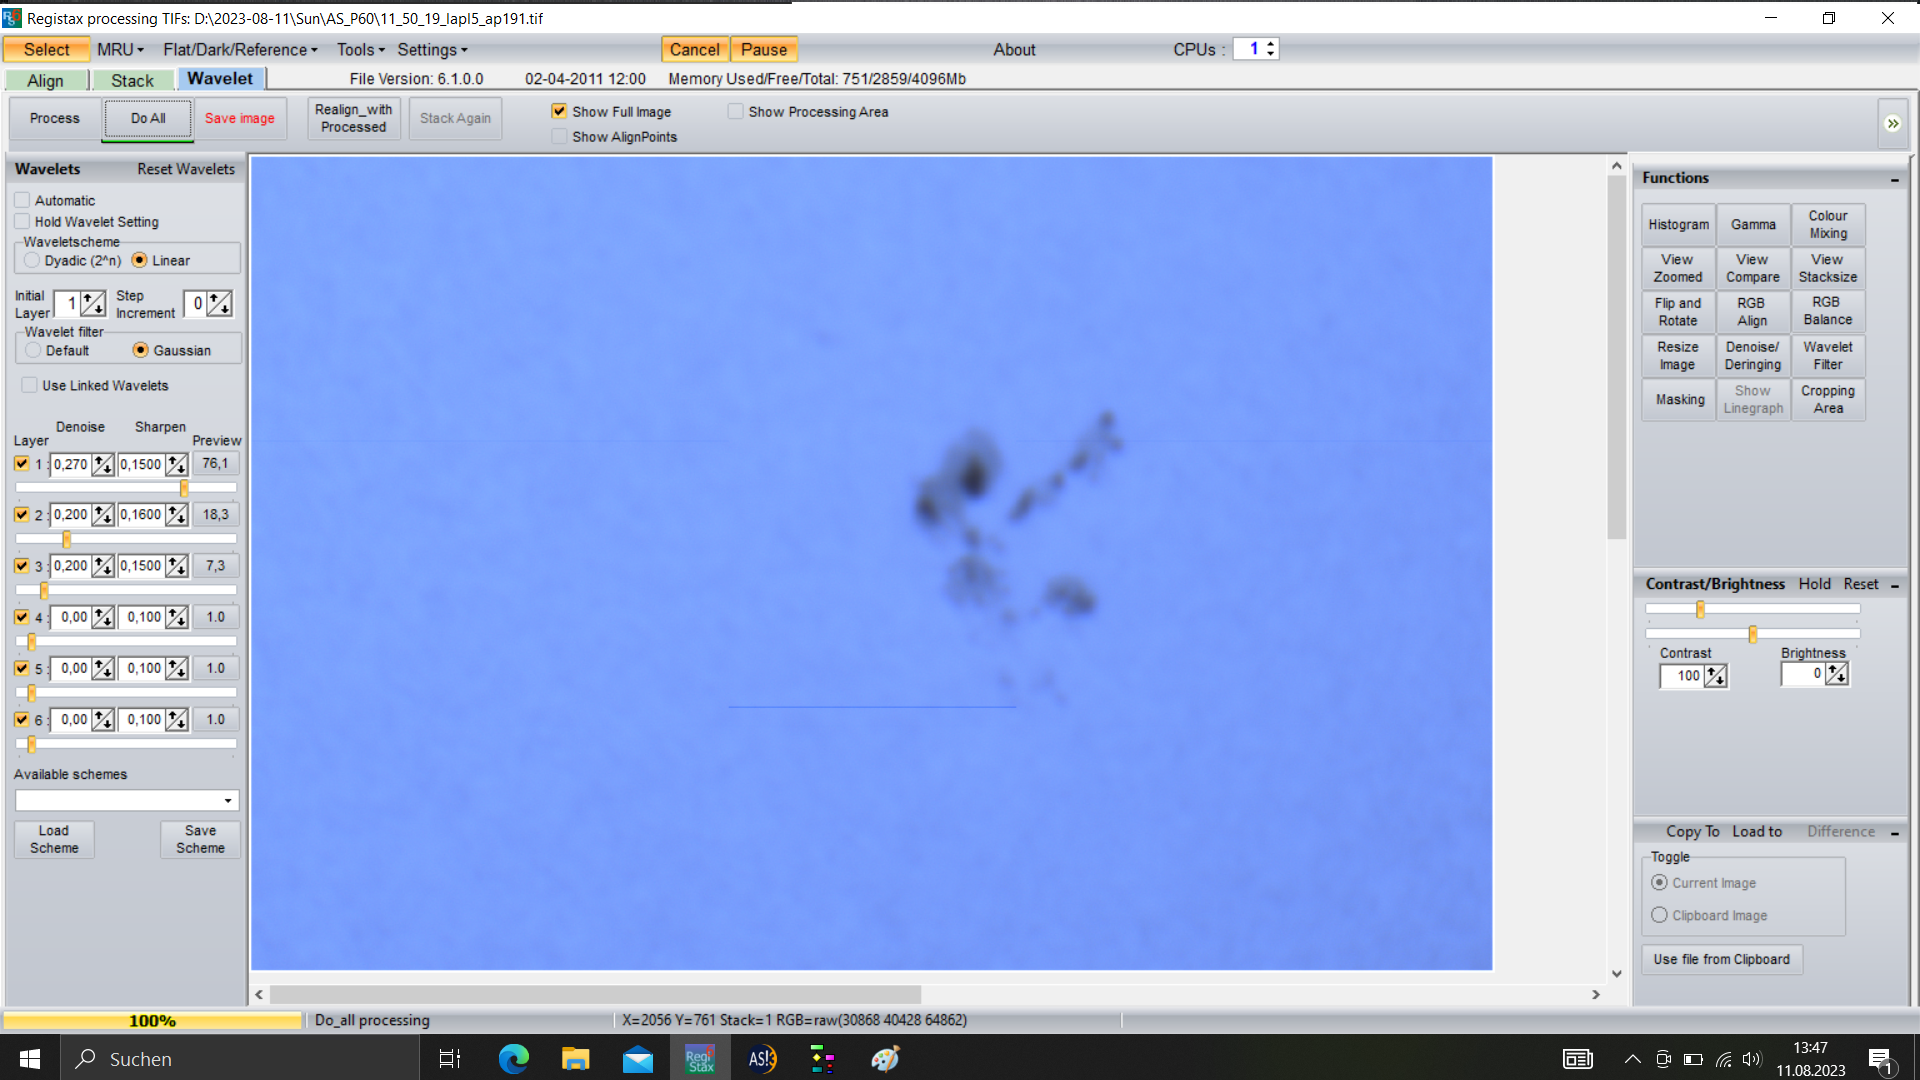Screen dimensions: 1920x1080
Task: Switch to the Stack tab
Action: click(x=132, y=80)
